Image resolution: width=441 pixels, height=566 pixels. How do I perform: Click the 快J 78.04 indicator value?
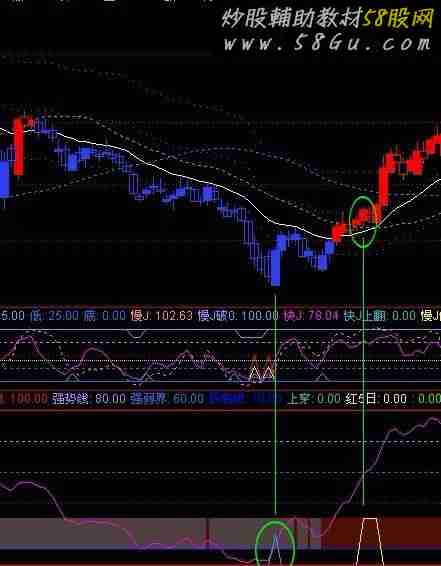tap(310, 316)
